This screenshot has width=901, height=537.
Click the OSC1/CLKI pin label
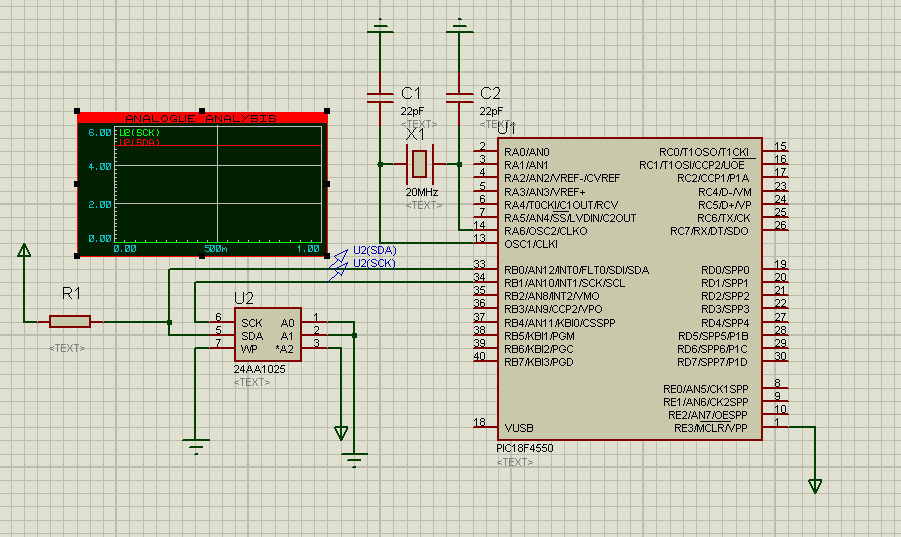pyautogui.click(x=532, y=245)
